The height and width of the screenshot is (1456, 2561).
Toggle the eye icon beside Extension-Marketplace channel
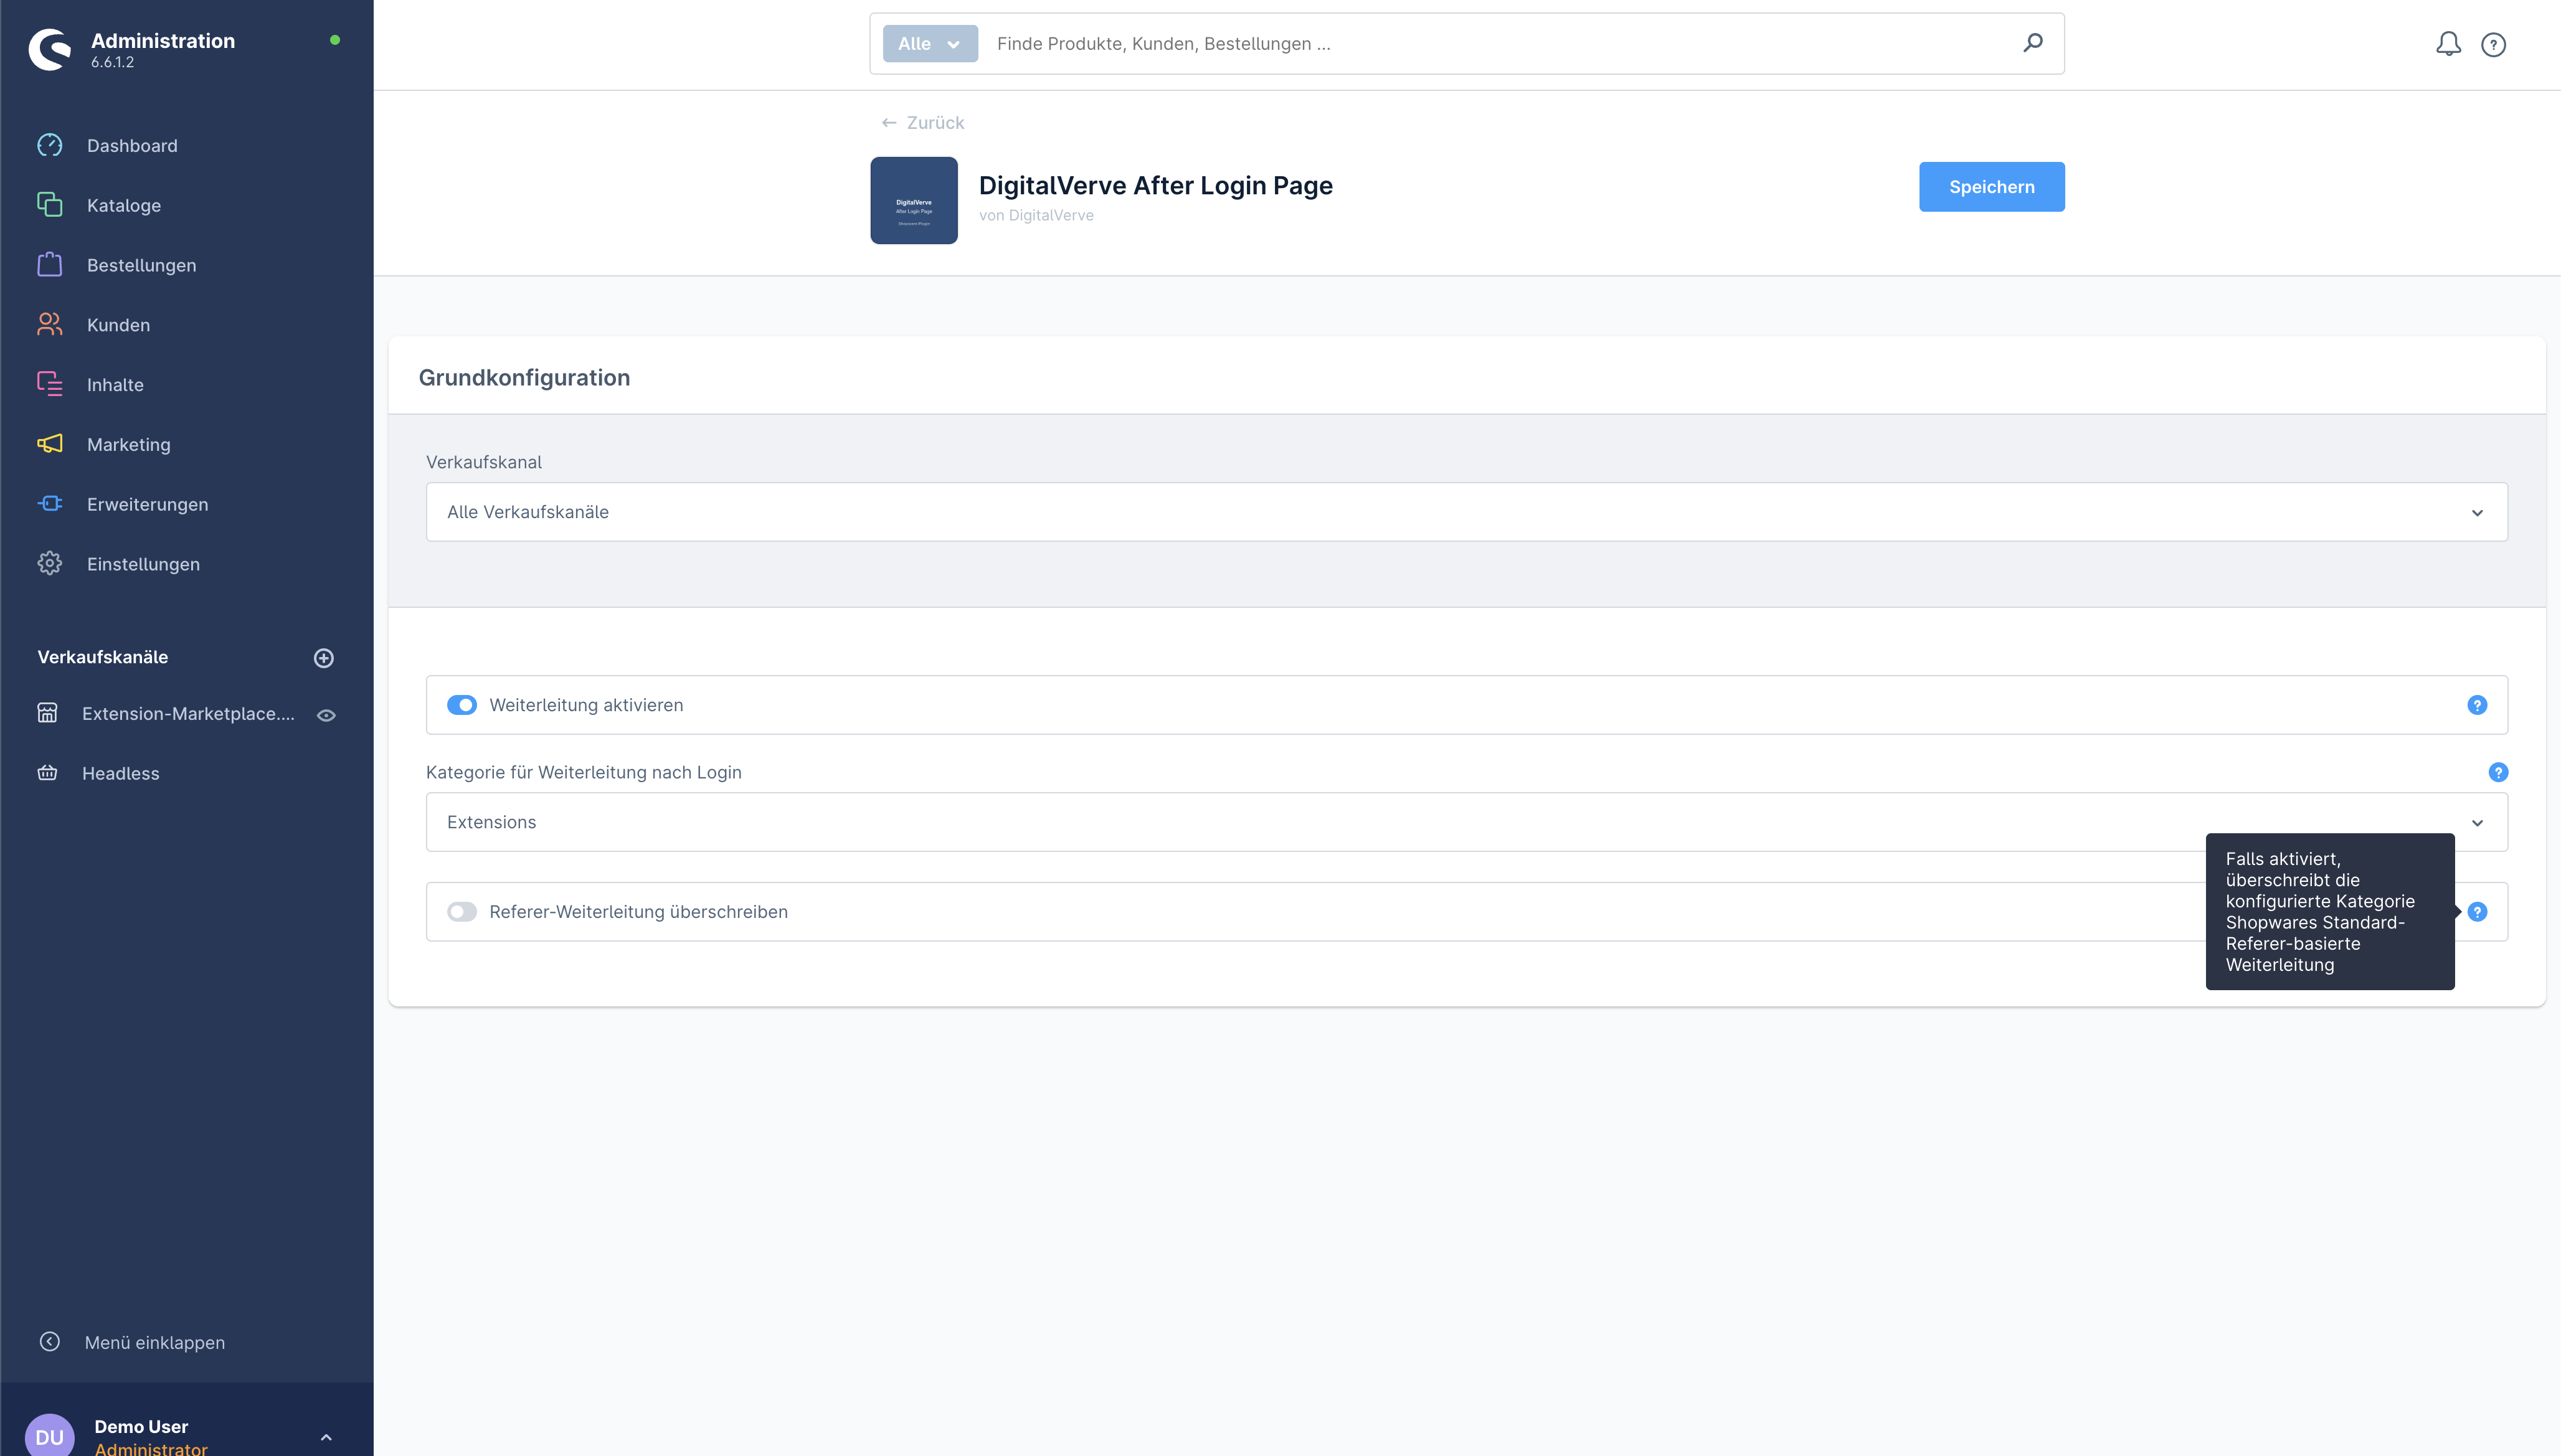(326, 715)
